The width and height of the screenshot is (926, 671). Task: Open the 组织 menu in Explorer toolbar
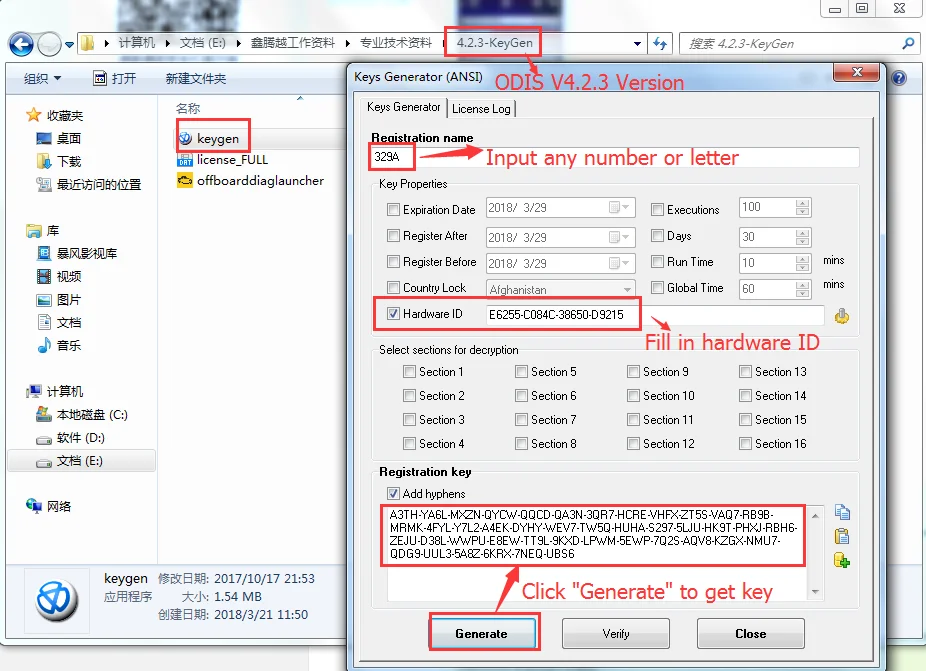(42, 79)
